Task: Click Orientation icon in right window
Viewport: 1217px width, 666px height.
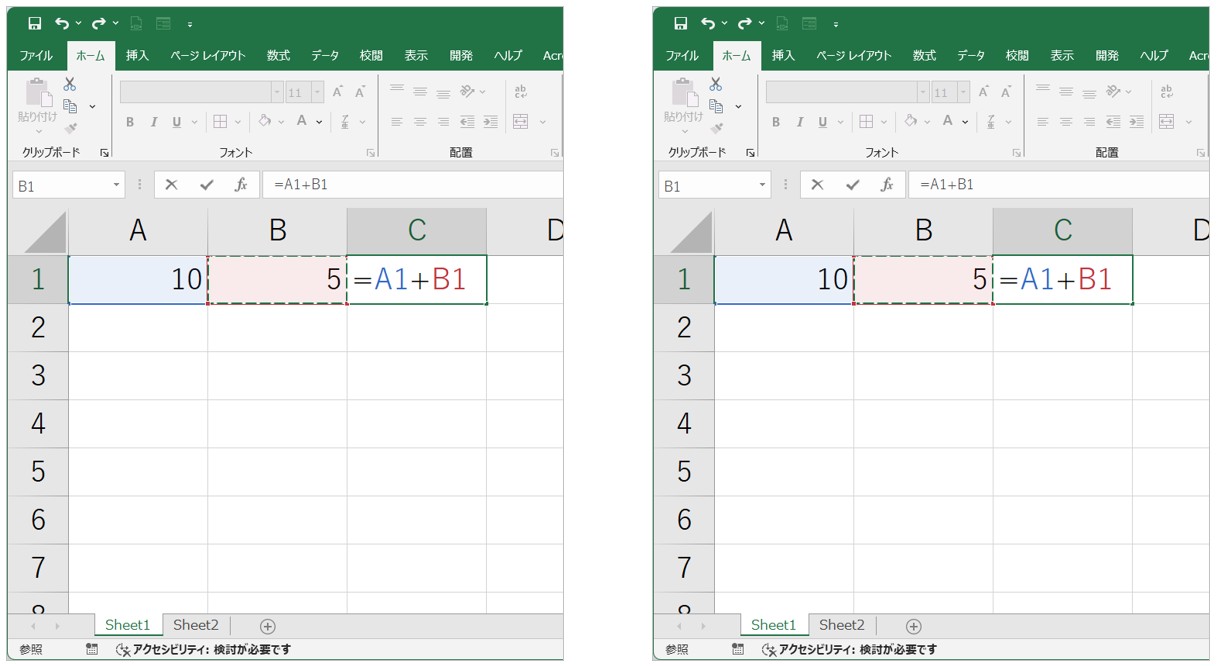Action: click(1112, 92)
